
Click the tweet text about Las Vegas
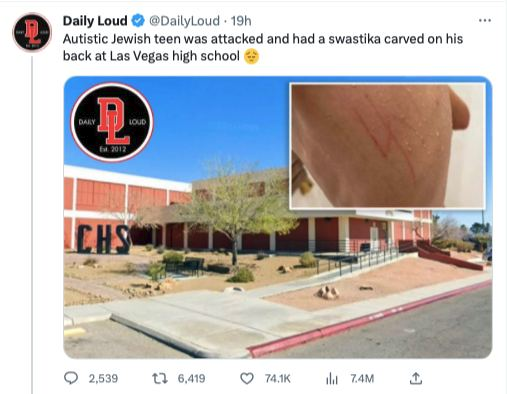coord(263,47)
